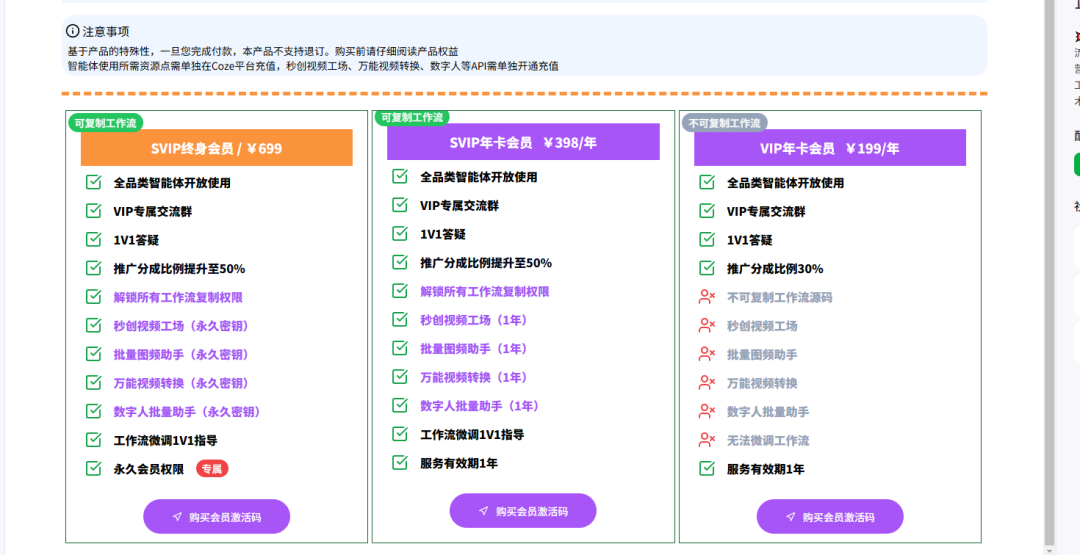Screen dimensions: 1080x555
Task: Click checkmark beside 推广分成比例30%
Action: (x=707, y=268)
